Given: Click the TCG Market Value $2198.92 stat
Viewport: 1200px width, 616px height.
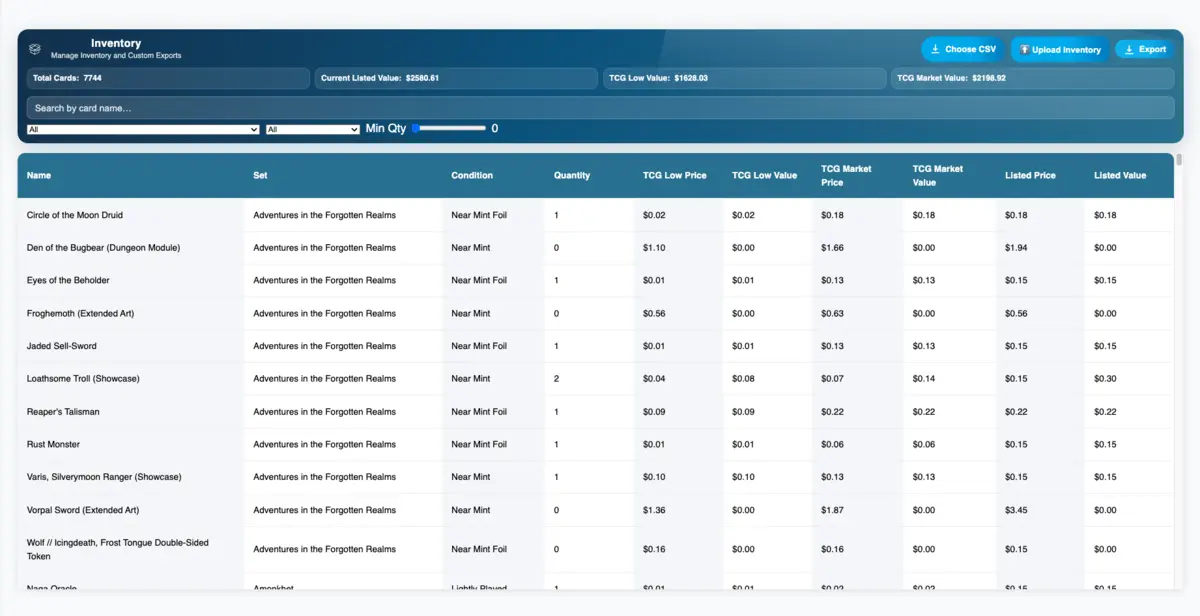Looking at the screenshot, I should coord(1032,78).
